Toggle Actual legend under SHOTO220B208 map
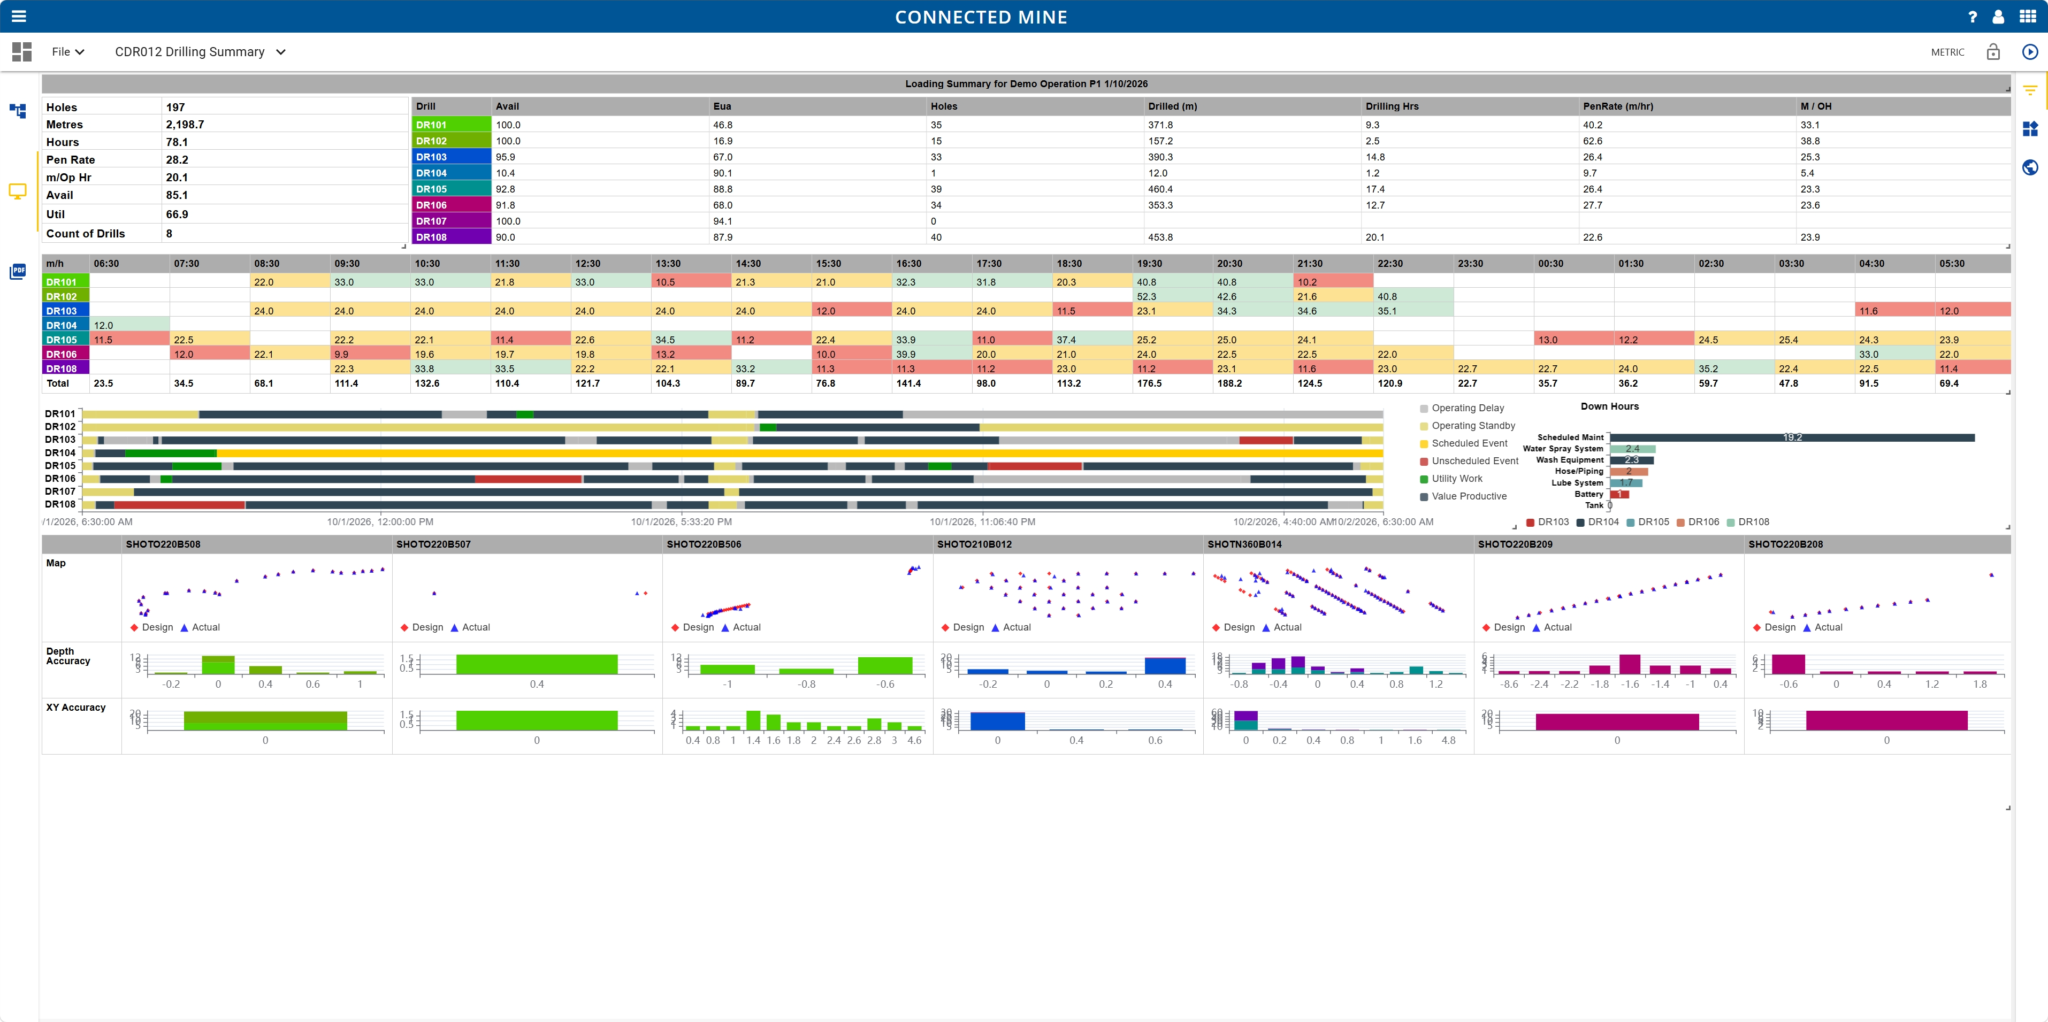Screen dimensions: 2048x1022 [x=1822, y=628]
